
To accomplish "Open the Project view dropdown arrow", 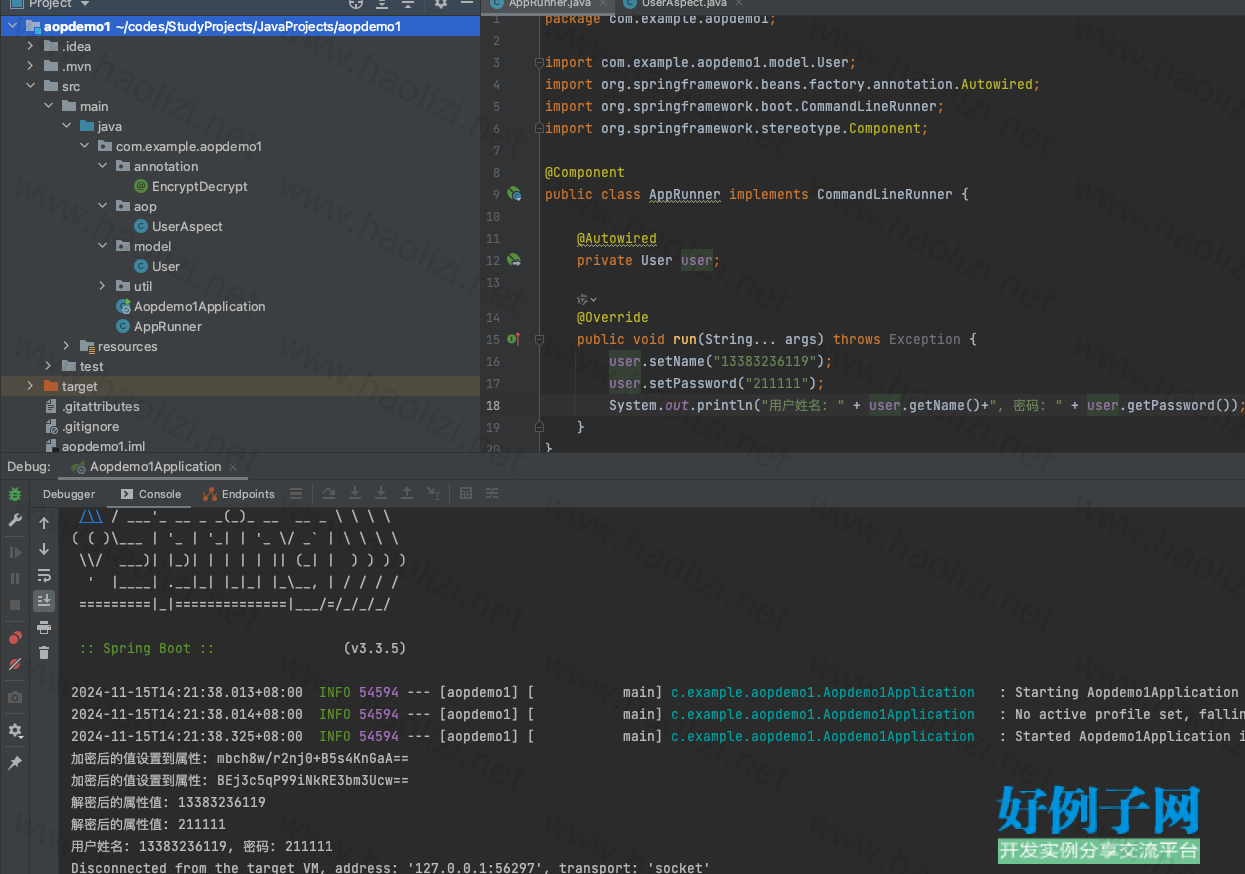I will click(85, 4).
